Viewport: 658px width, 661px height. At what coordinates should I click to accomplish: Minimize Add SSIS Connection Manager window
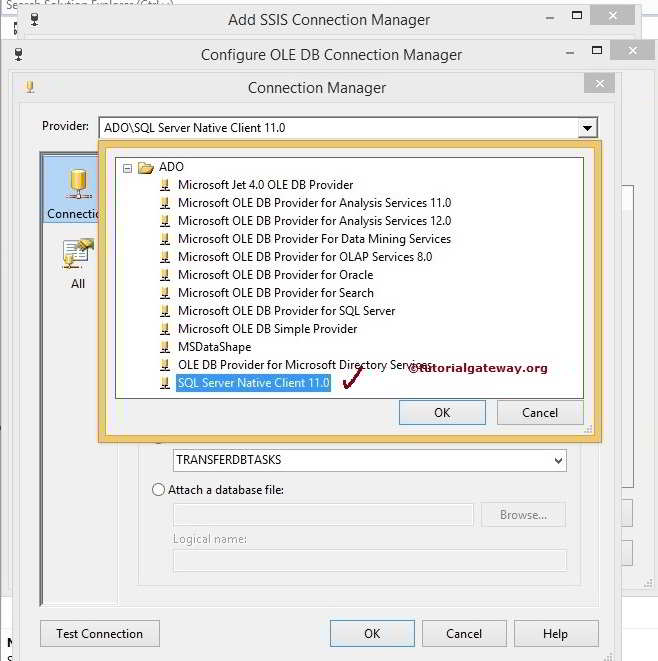[x=550, y=18]
